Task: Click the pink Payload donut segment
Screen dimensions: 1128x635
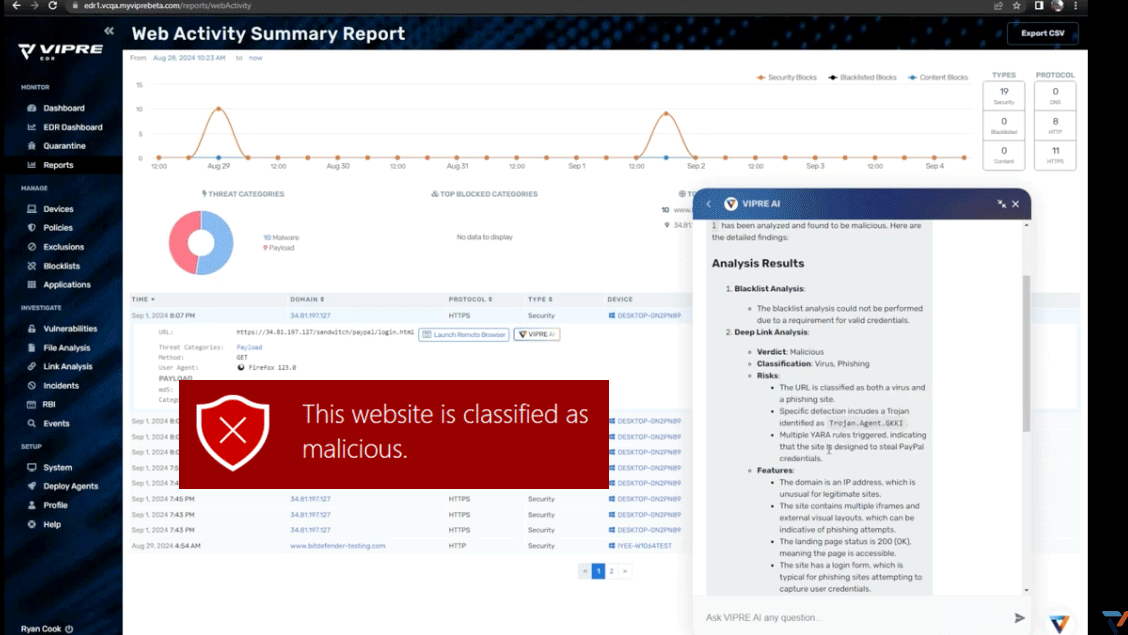Action: click(x=180, y=242)
